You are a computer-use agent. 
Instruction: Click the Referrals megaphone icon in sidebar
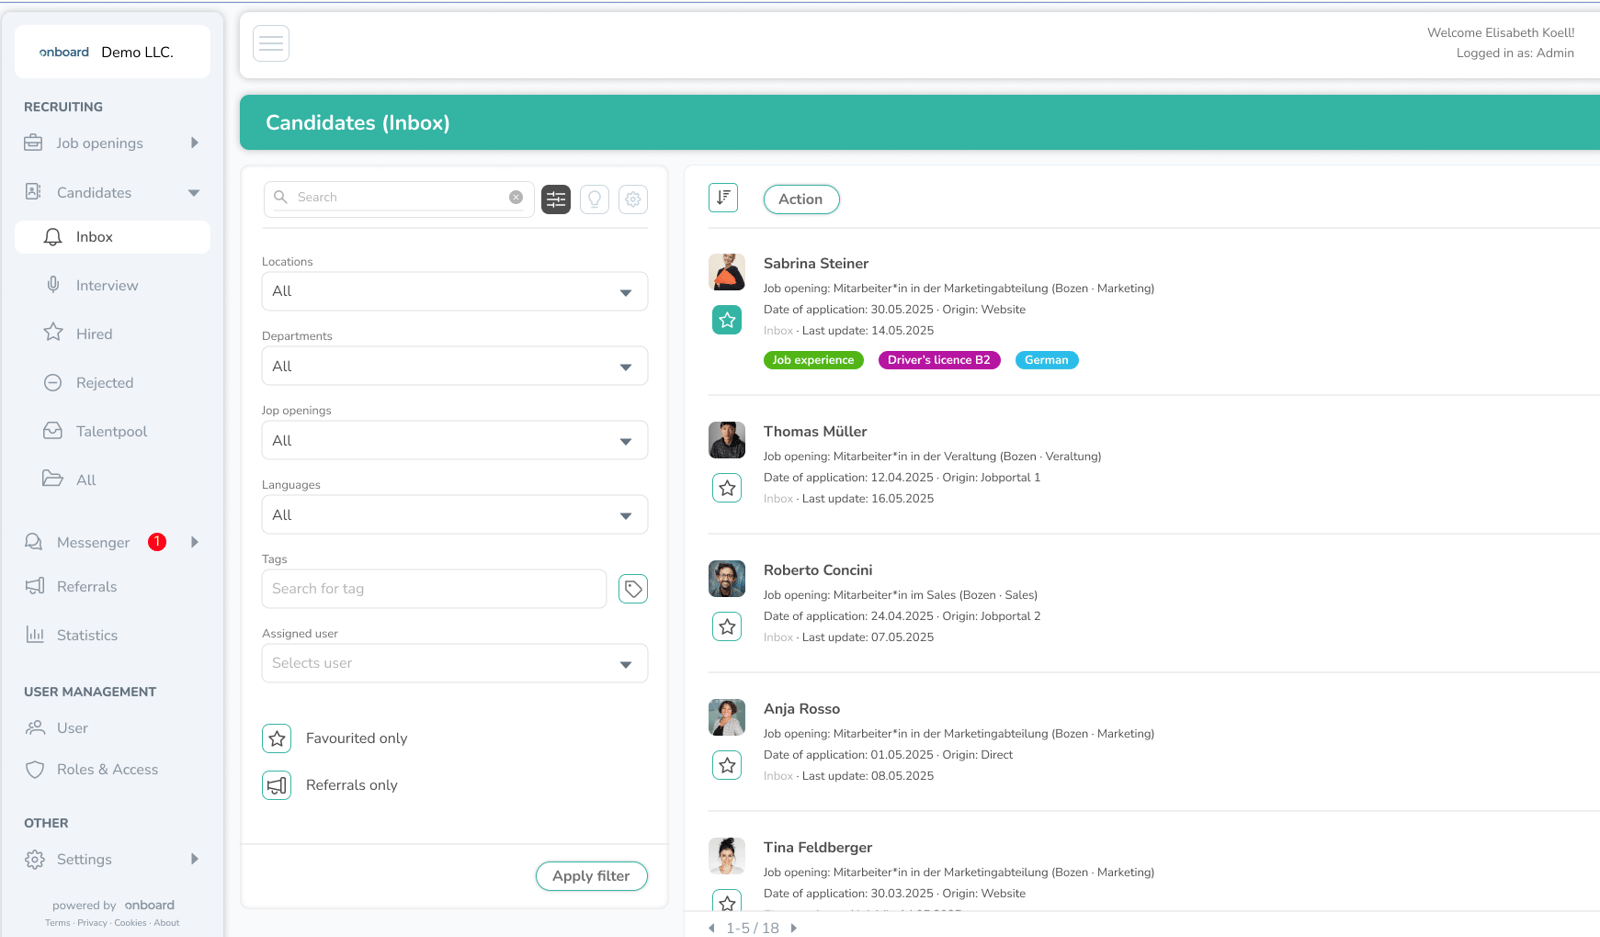(35, 586)
